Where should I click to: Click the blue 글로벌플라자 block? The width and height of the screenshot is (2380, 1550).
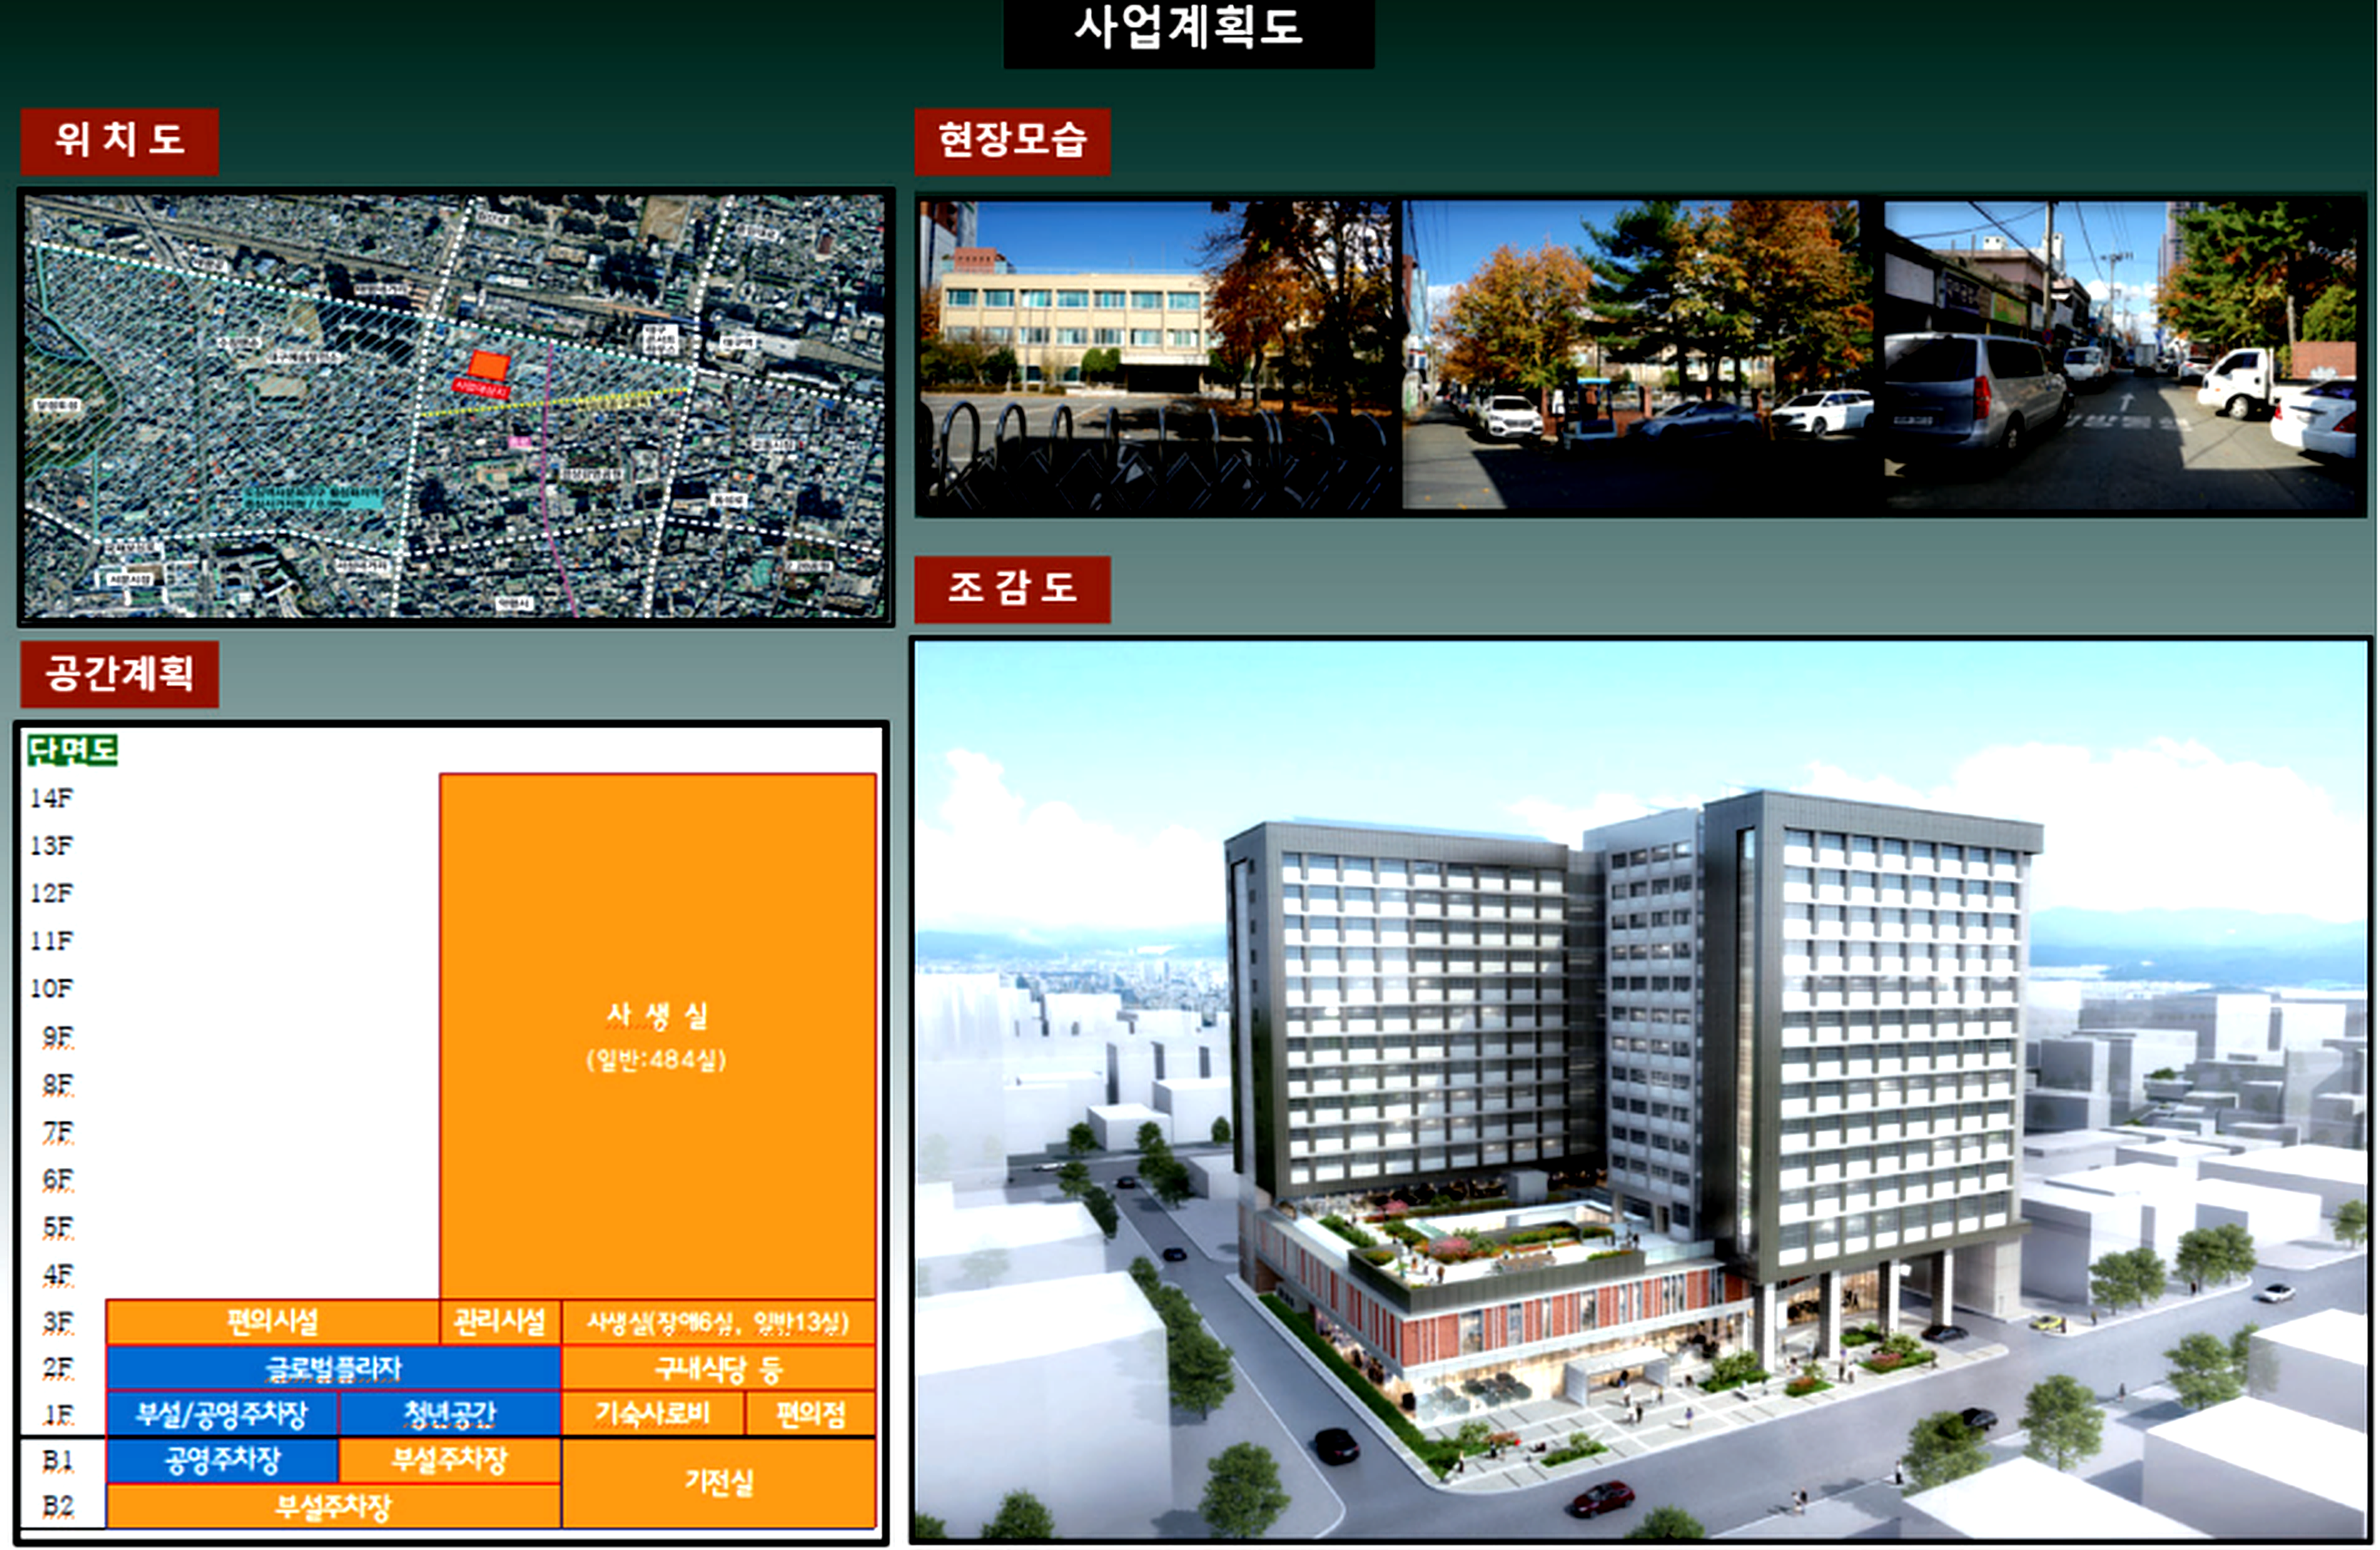tap(333, 1368)
